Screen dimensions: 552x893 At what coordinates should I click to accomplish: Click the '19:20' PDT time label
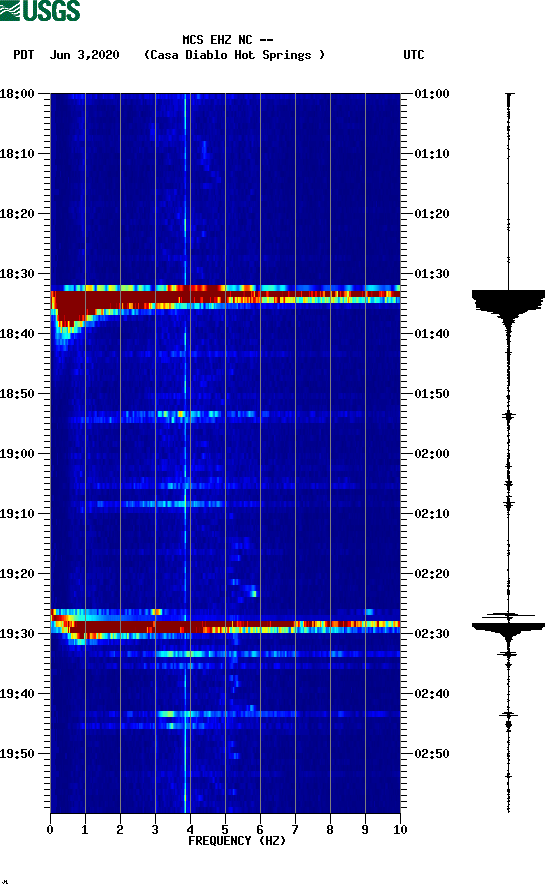pos(17,574)
